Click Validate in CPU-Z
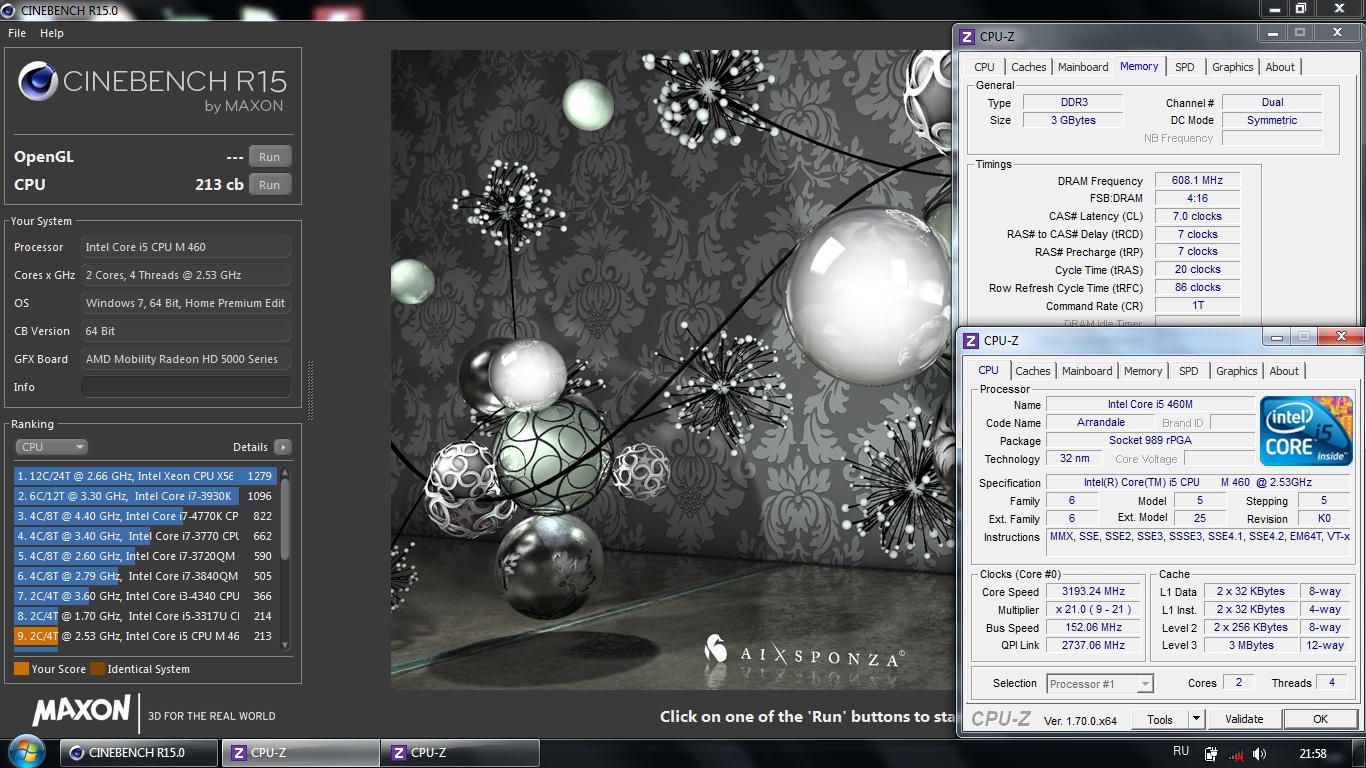The height and width of the screenshot is (768, 1366). (x=1244, y=719)
